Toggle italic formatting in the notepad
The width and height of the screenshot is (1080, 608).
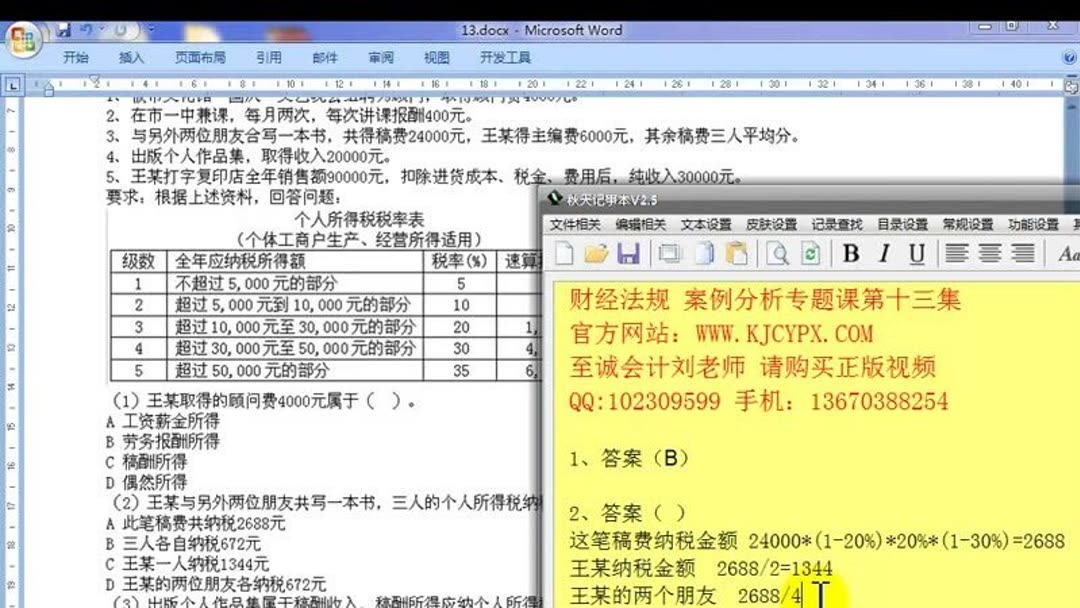(883, 254)
